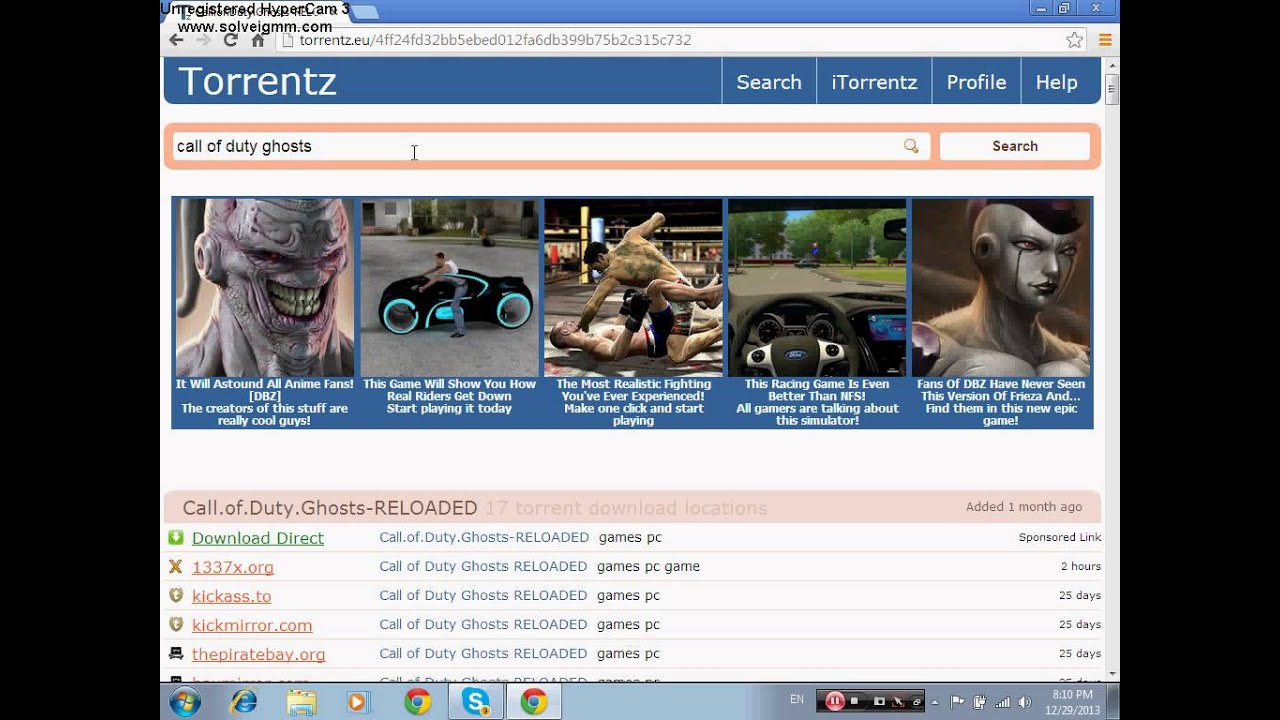This screenshot has width=1280, height=720.
Task: Click the Call.of.Duty.Ghosts-RELOADED heading
Action: point(330,508)
